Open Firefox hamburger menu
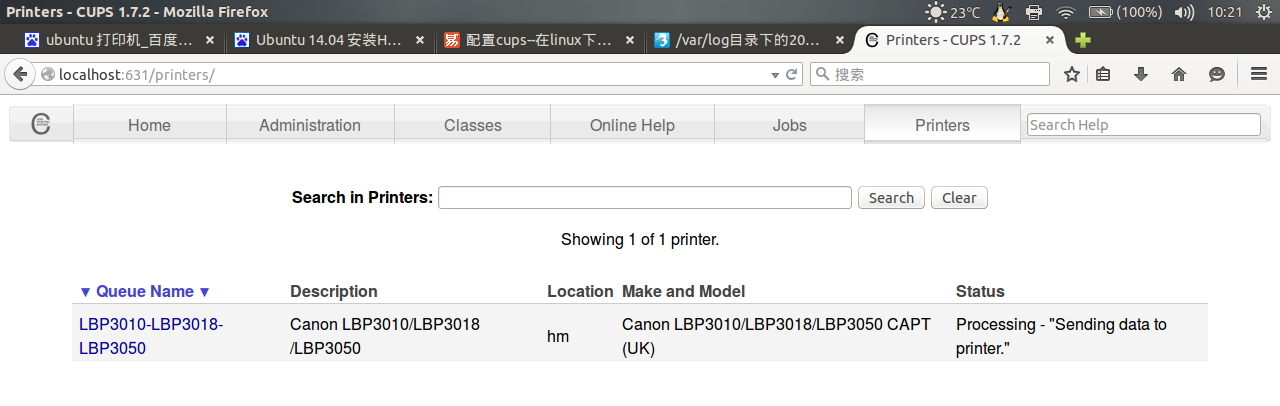The image size is (1280, 406). (x=1258, y=74)
